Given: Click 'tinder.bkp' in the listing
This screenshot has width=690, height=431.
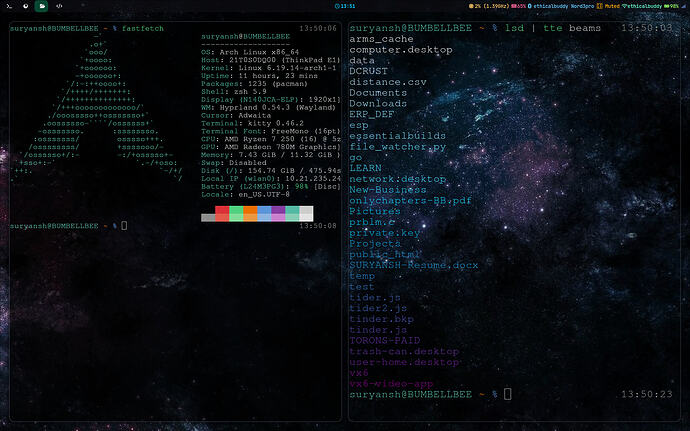Looking at the screenshot, I should [x=381, y=319].
